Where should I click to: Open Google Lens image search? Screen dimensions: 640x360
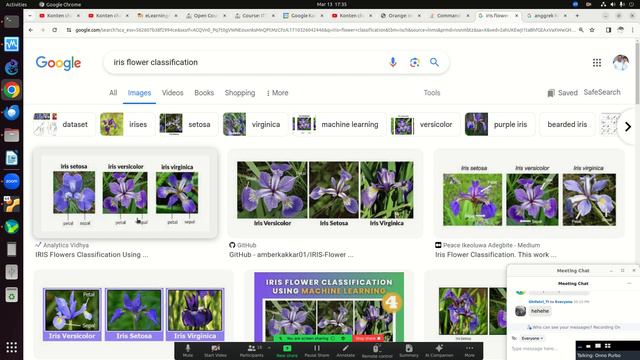click(414, 62)
